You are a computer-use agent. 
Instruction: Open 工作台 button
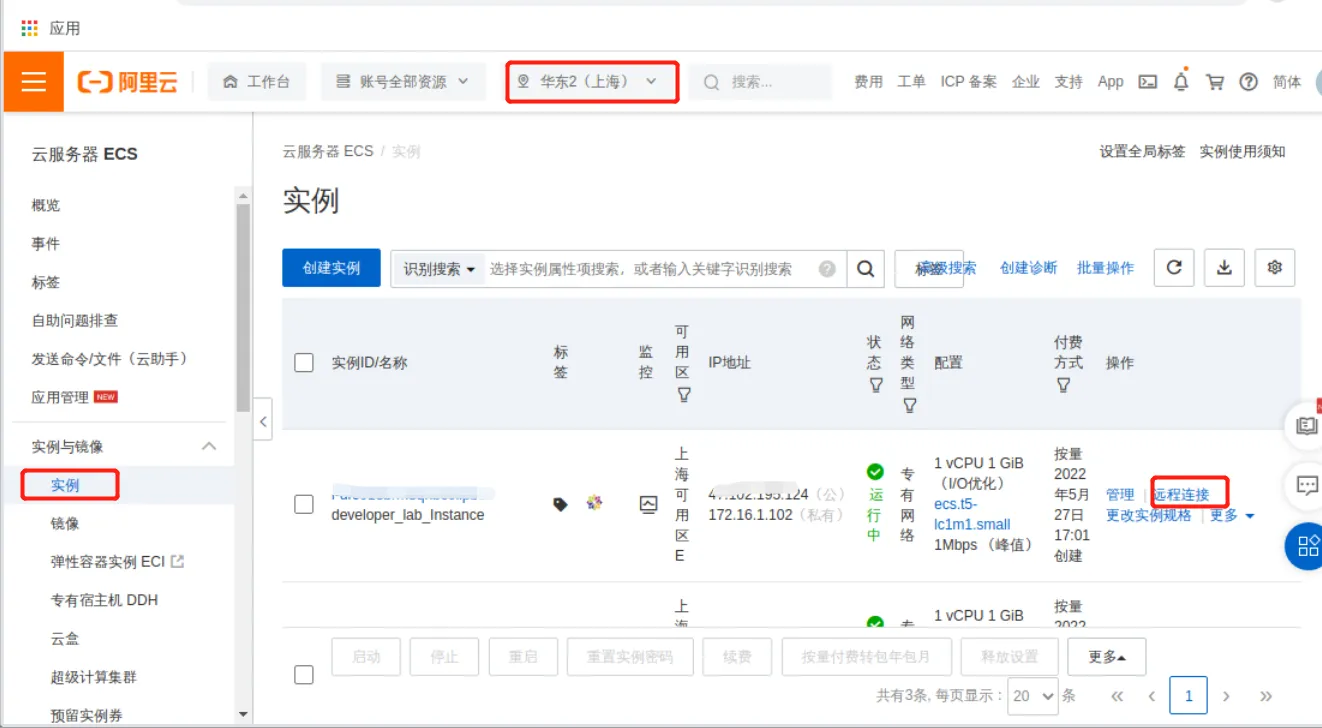[x=257, y=82]
